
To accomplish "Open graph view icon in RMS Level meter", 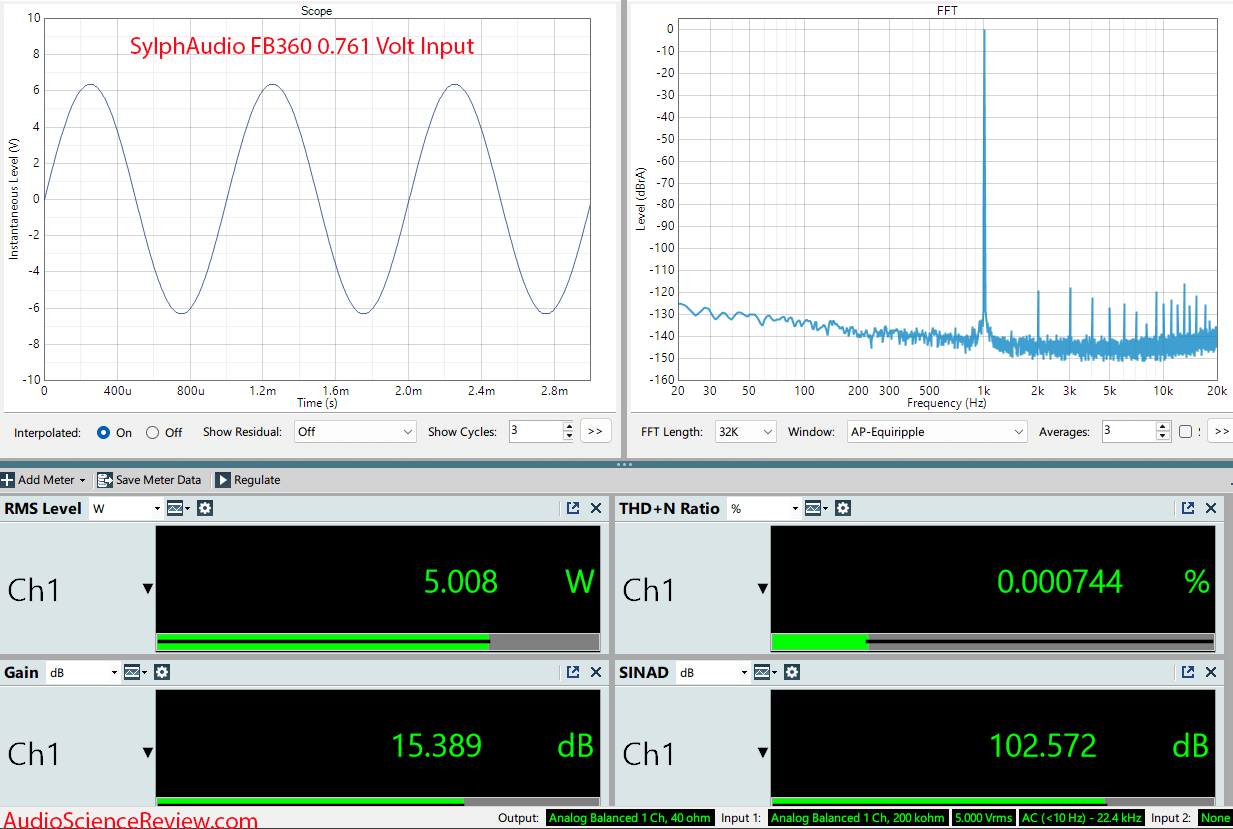I will [176, 508].
